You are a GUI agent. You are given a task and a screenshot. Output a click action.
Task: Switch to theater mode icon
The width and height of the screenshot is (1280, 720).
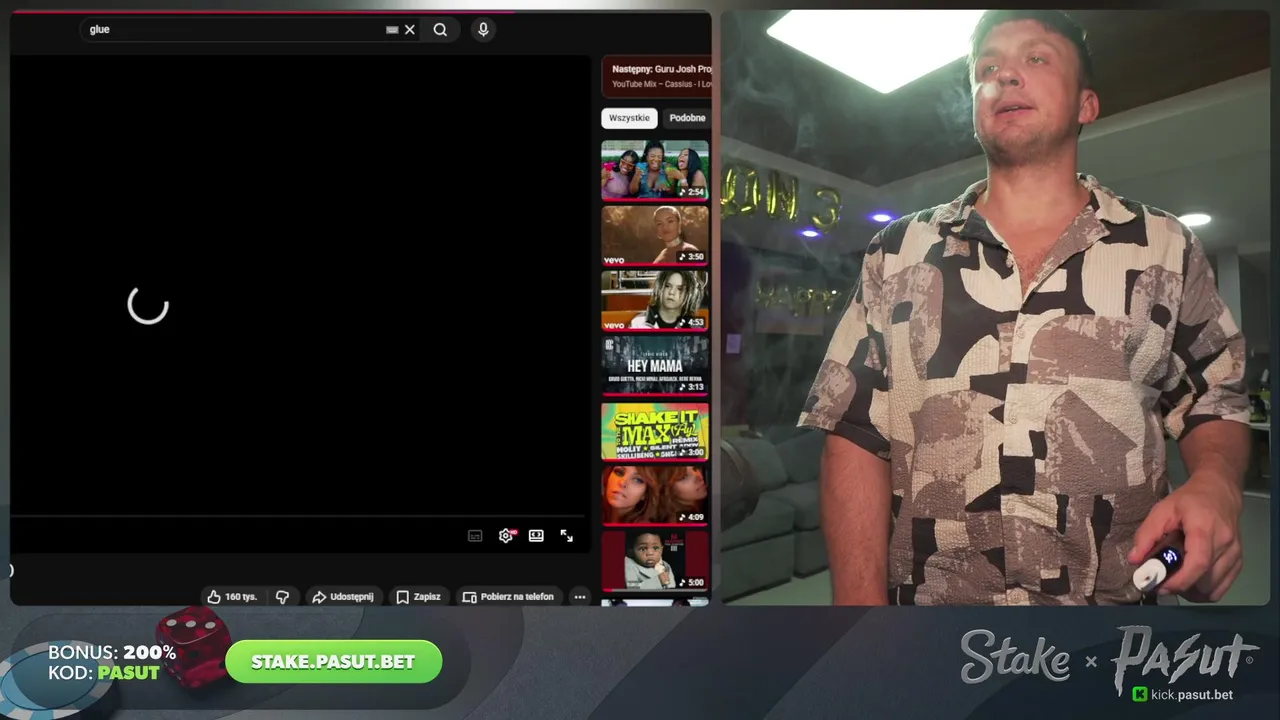tap(536, 536)
